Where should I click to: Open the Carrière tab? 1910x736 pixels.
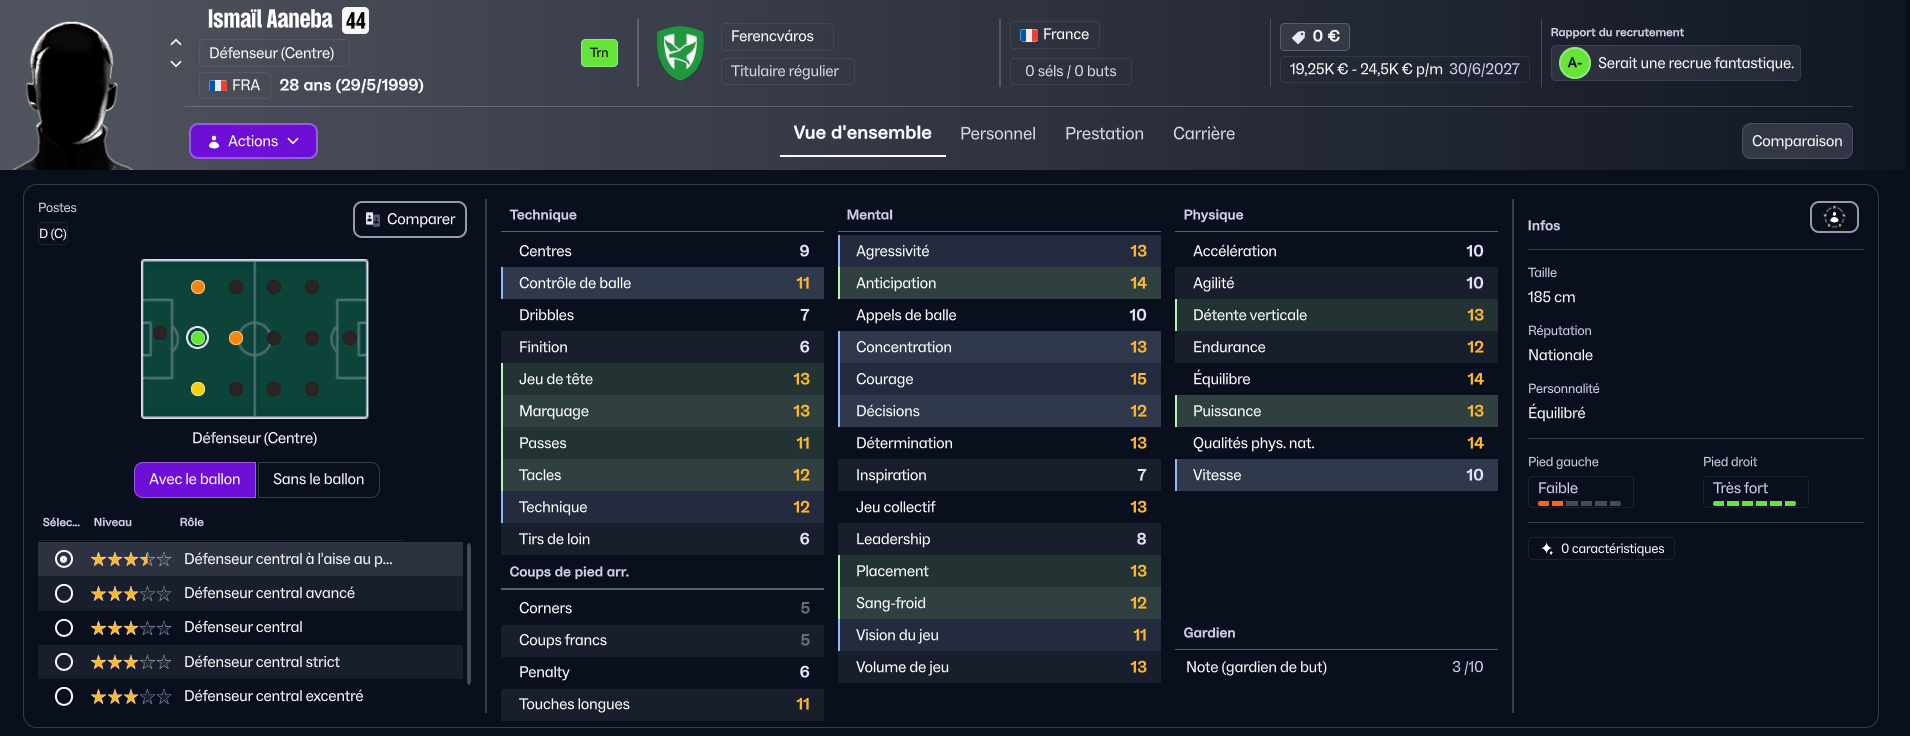coord(1203,133)
